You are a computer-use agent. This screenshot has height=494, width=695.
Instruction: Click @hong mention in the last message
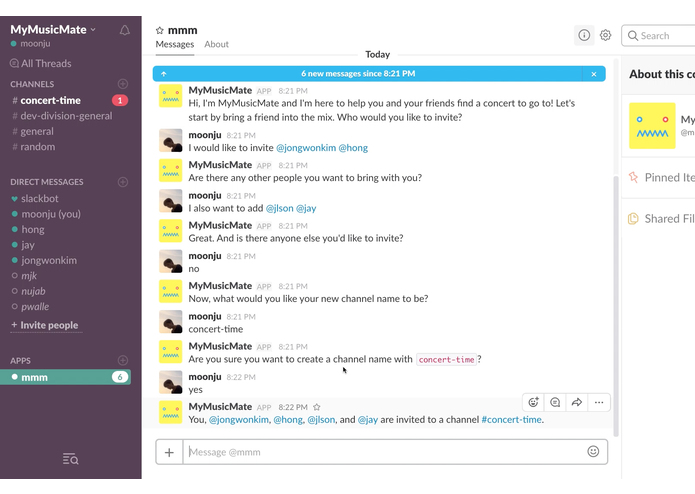tap(288, 420)
